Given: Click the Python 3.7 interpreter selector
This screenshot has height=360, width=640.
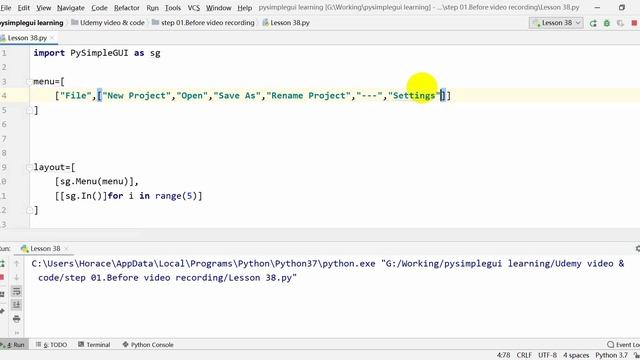Looking at the screenshot, I should coord(611,355).
